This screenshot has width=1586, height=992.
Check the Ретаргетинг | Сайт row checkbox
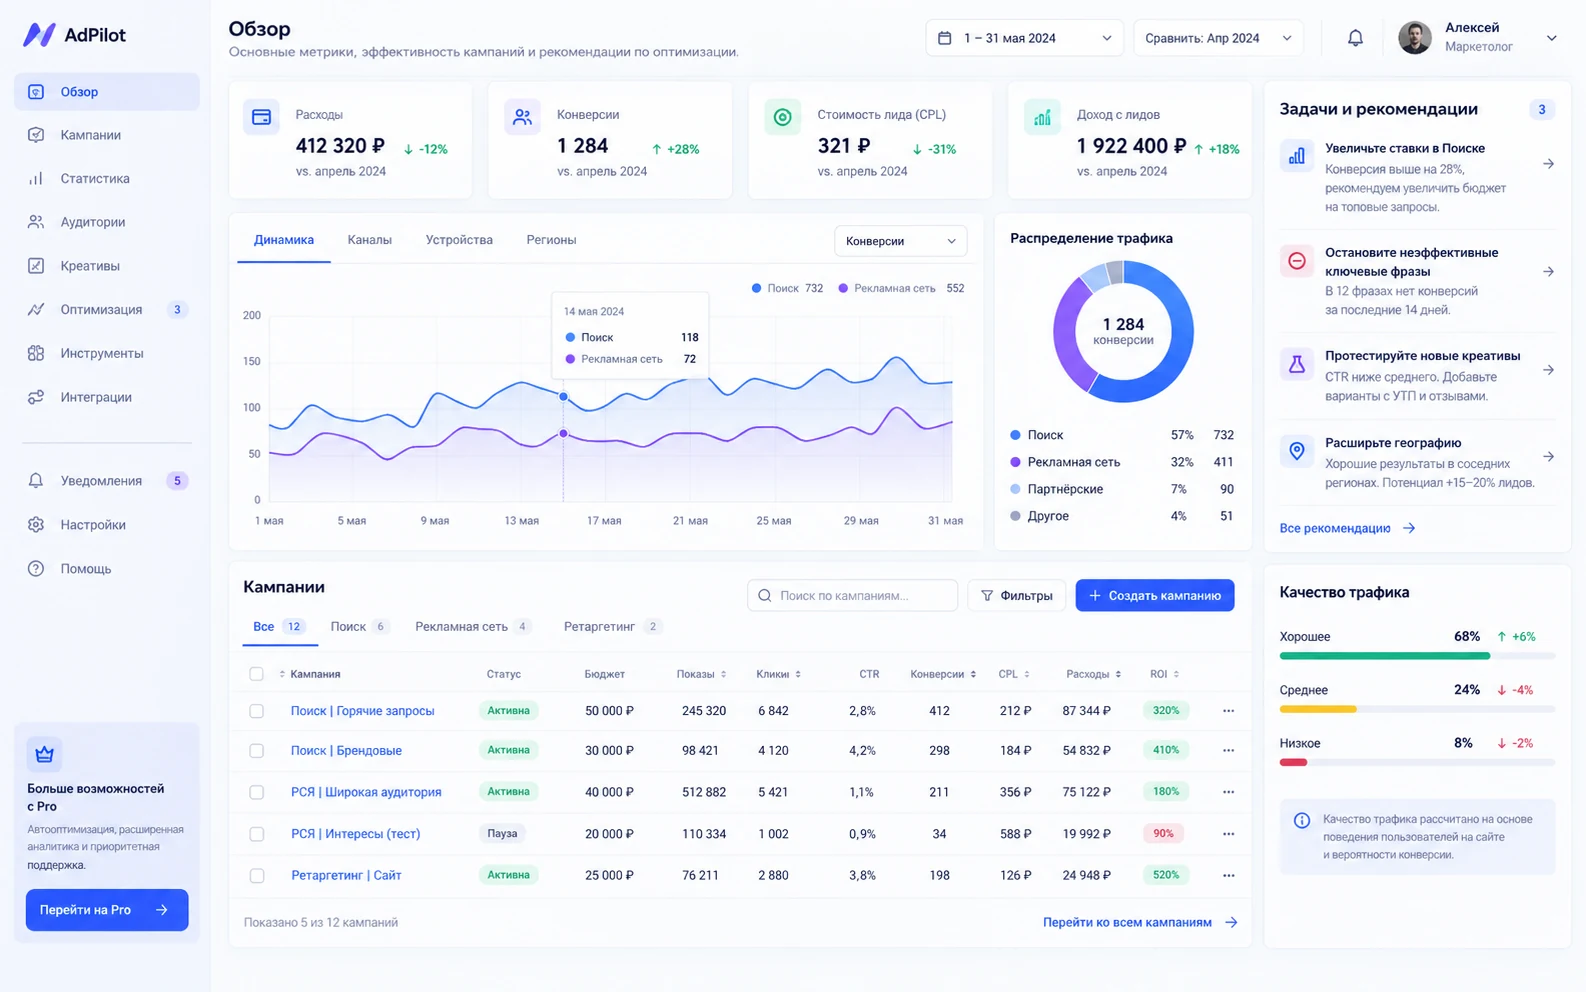click(257, 876)
